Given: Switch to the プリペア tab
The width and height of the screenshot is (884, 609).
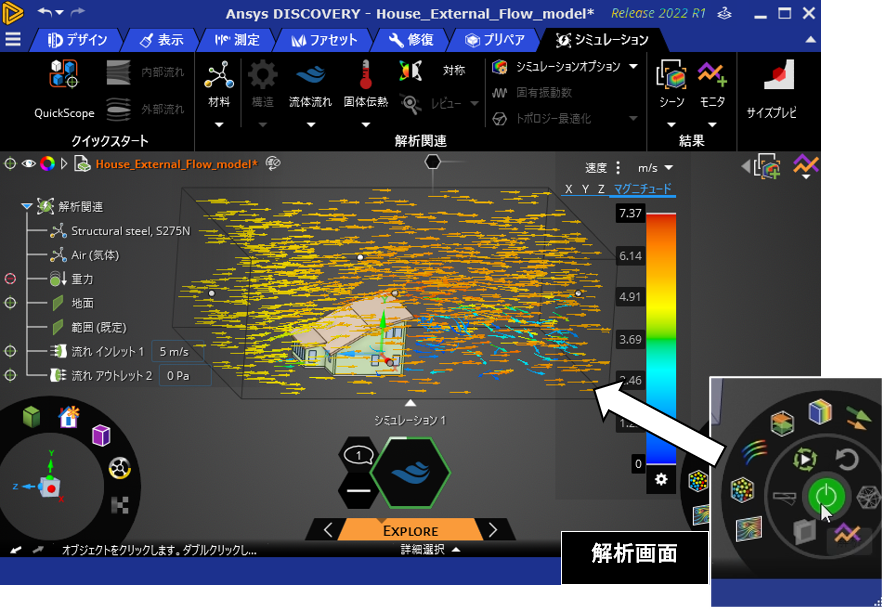Looking at the screenshot, I should pyautogui.click(x=495, y=39).
